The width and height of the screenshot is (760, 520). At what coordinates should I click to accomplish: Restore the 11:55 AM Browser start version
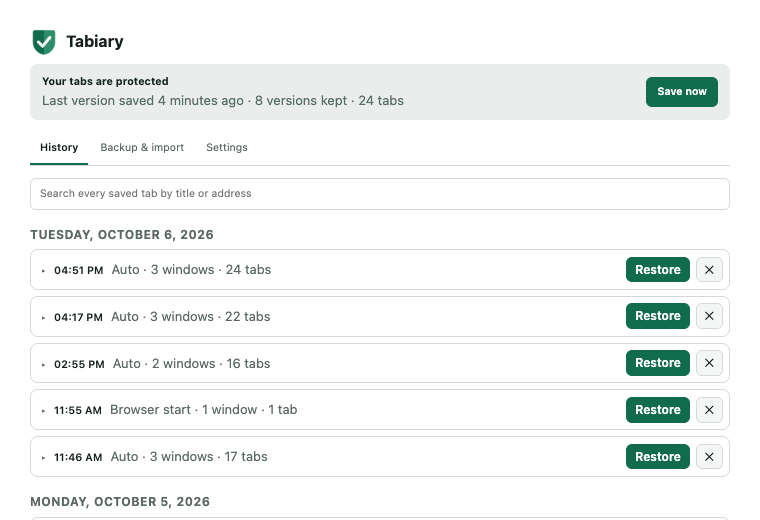(x=658, y=410)
